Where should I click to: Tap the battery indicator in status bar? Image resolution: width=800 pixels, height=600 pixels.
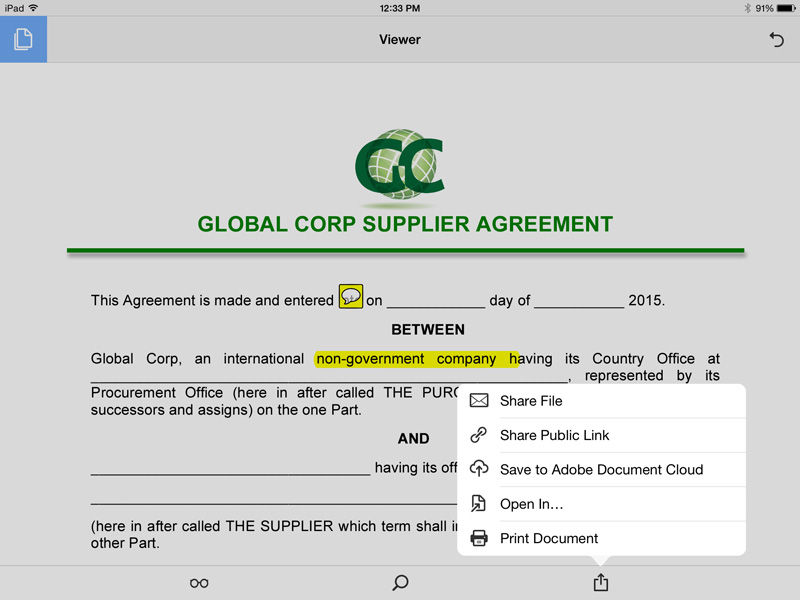[x=786, y=8]
